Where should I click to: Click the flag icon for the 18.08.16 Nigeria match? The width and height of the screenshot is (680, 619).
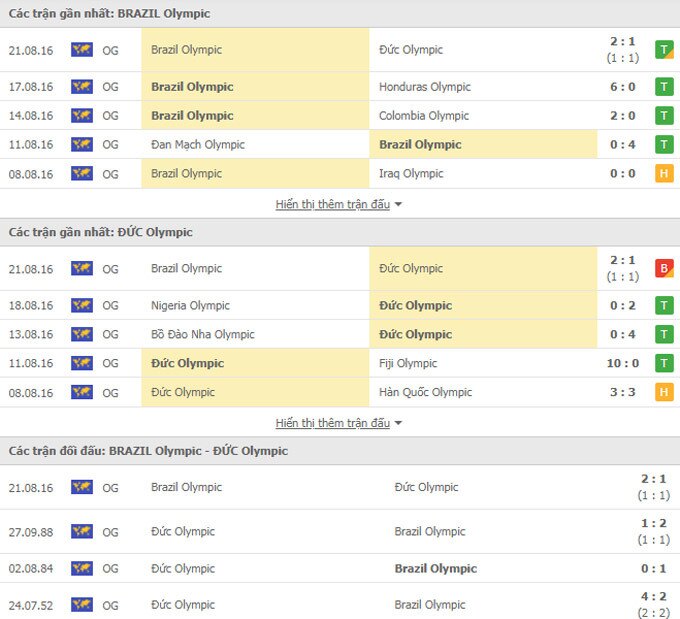point(82,305)
